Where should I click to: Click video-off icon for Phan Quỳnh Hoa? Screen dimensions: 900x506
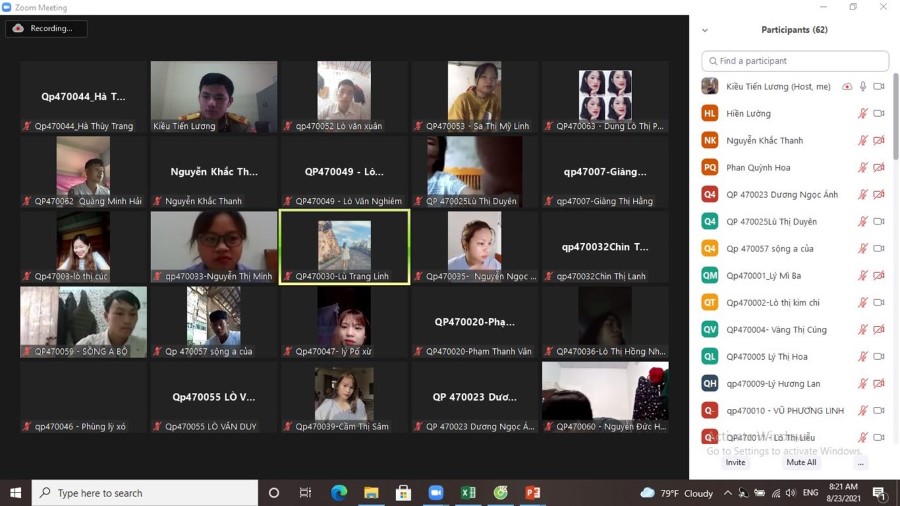pyautogui.click(x=879, y=168)
